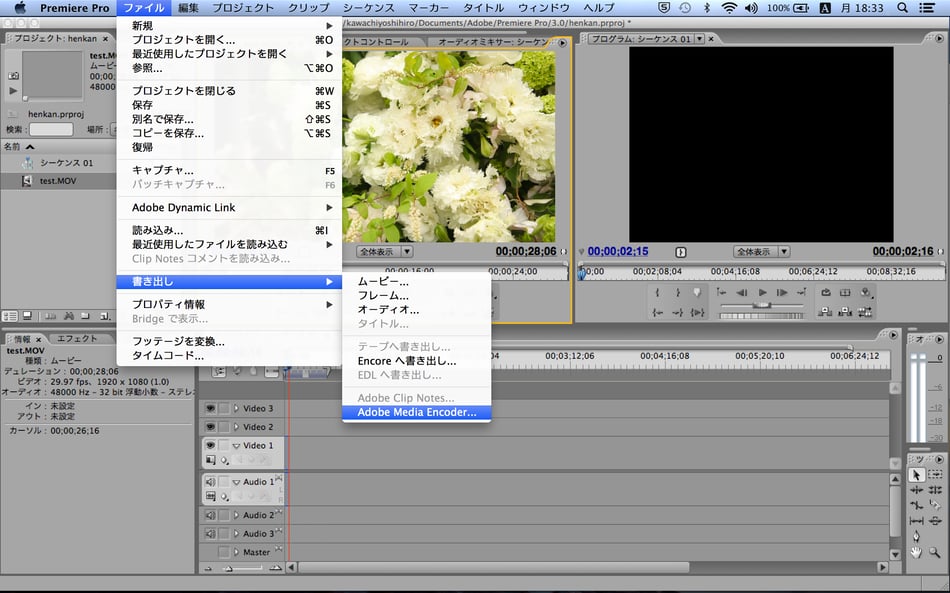The width and height of the screenshot is (950, 593).
Task: Toggle the lock box on Video 2 track
Action: pos(224,427)
